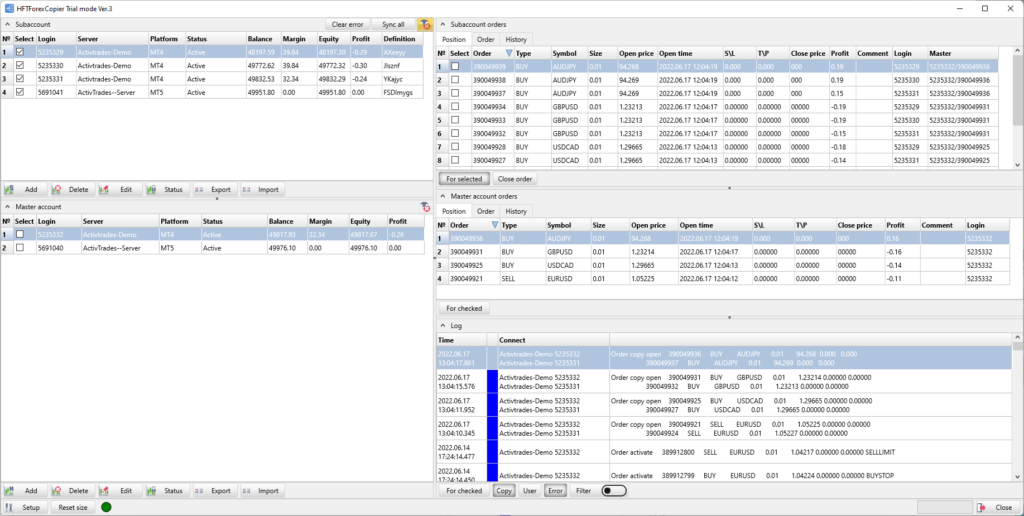Screen dimensions: 1024x516
Task: Open Order tab in Subaccount orders
Action: (485, 39)
